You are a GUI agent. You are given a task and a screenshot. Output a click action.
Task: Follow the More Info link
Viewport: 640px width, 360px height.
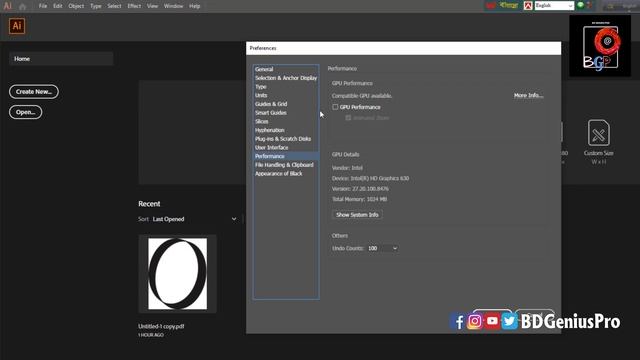coord(529,96)
